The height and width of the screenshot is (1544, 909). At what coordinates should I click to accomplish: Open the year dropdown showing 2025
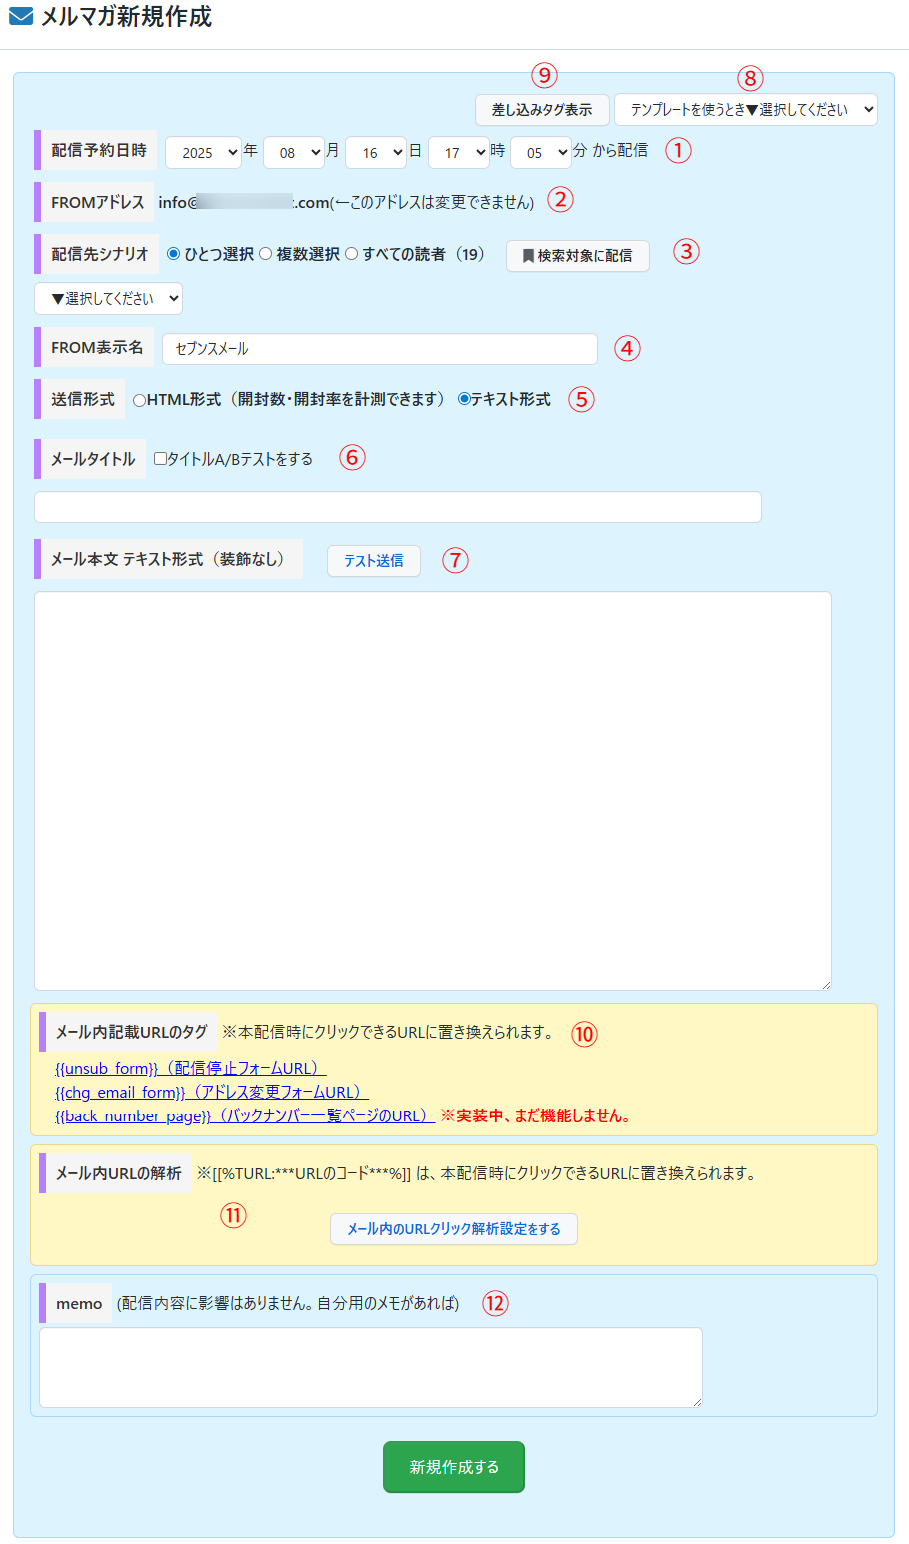tap(203, 152)
